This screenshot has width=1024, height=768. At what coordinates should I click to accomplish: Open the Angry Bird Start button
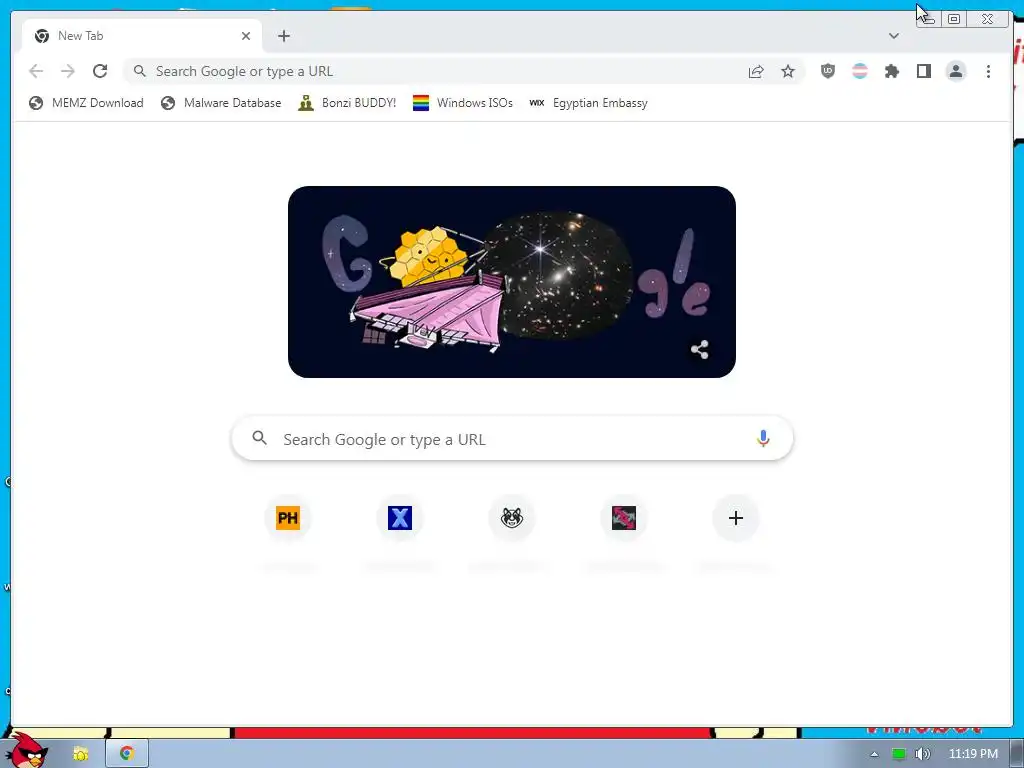tap(26, 751)
